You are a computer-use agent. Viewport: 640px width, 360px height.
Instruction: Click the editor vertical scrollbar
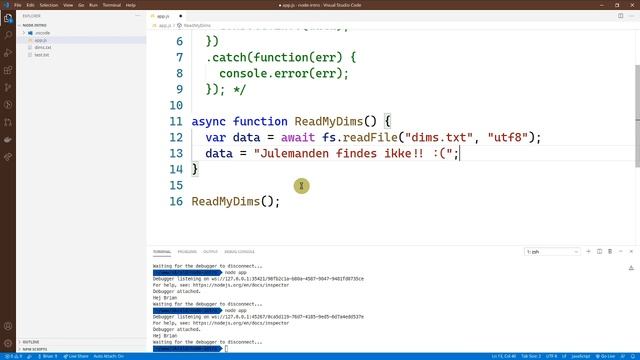[637, 116]
